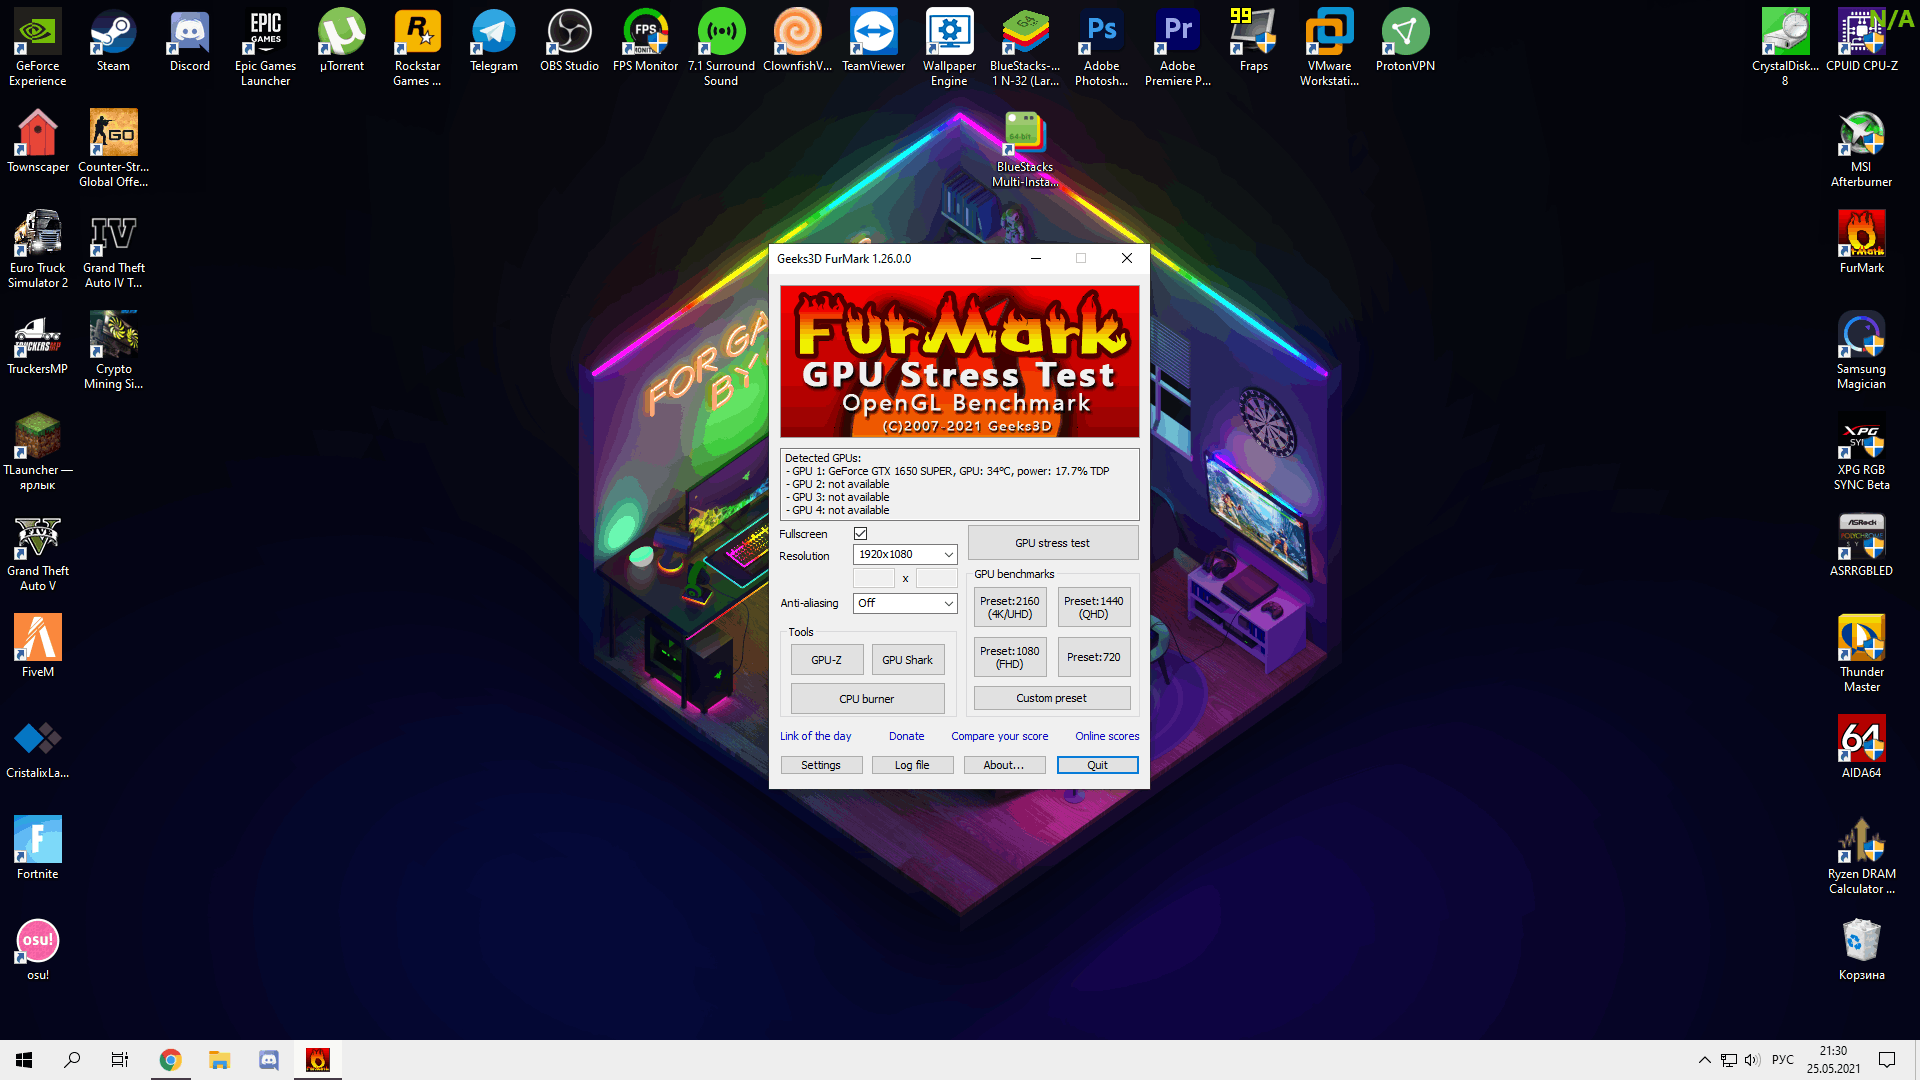Click Custom preset button
This screenshot has height=1080, width=1920.
(x=1051, y=698)
